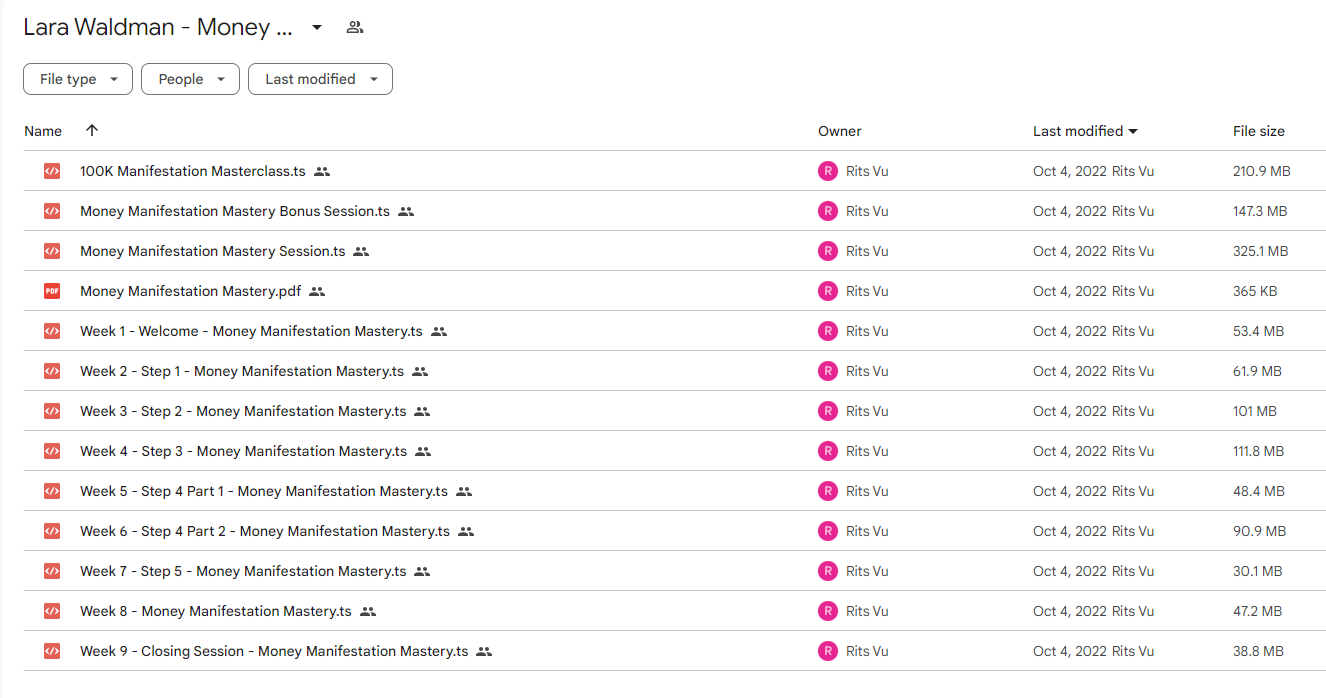Select Week 4 - Step 3 file name
The height and width of the screenshot is (698, 1326).
[244, 451]
